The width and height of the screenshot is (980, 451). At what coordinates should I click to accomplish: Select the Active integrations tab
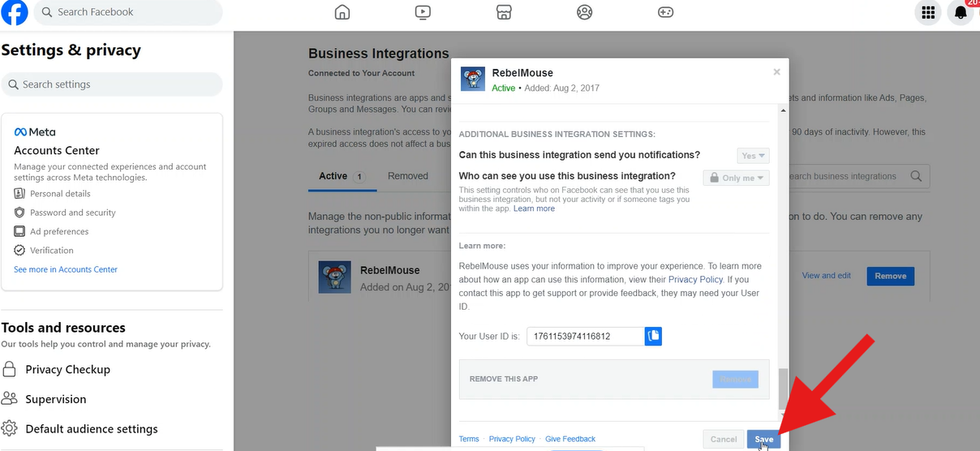(340, 176)
